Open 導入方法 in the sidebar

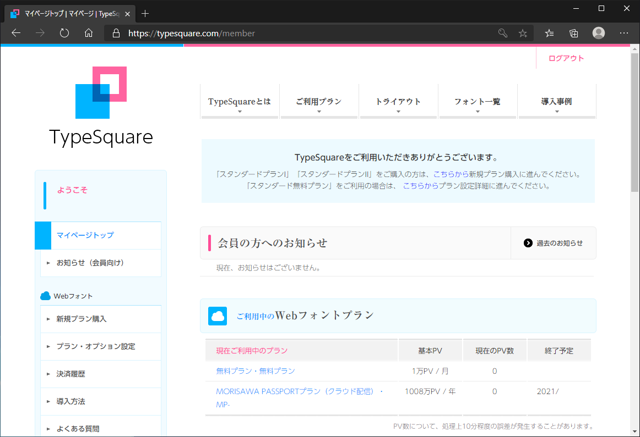pos(101,402)
